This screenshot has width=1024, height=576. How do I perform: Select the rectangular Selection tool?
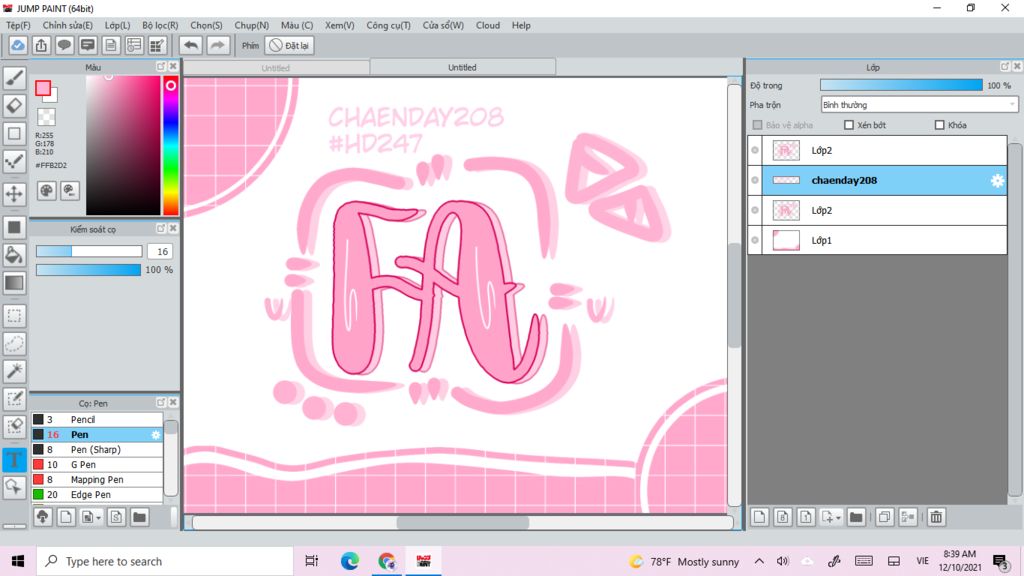14,316
